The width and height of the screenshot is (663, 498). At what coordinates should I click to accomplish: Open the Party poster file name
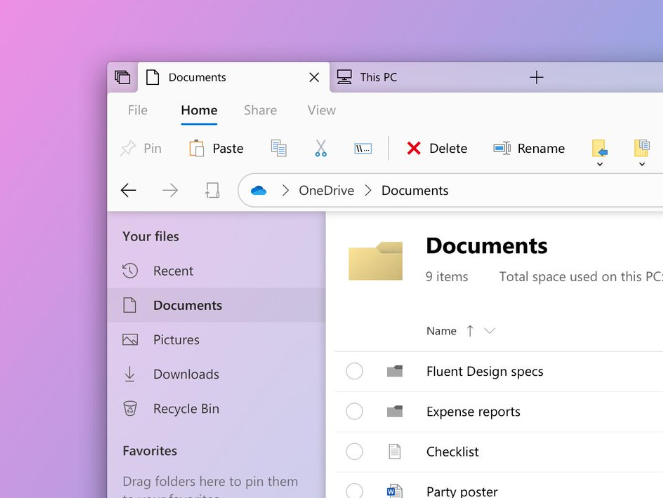click(462, 492)
